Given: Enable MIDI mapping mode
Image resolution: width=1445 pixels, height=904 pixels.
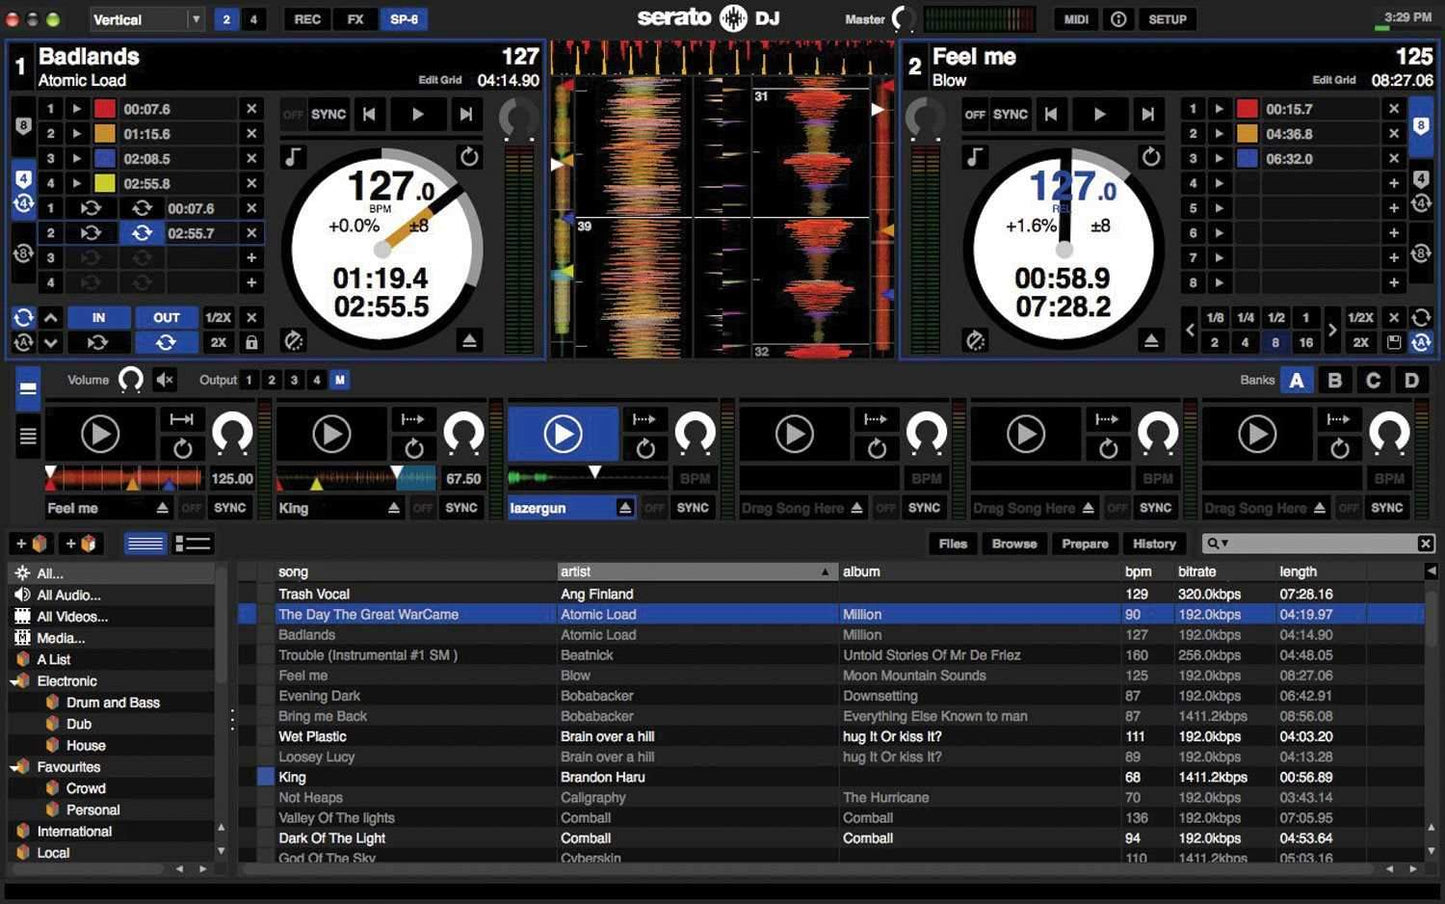Looking at the screenshot, I should (x=1075, y=19).
